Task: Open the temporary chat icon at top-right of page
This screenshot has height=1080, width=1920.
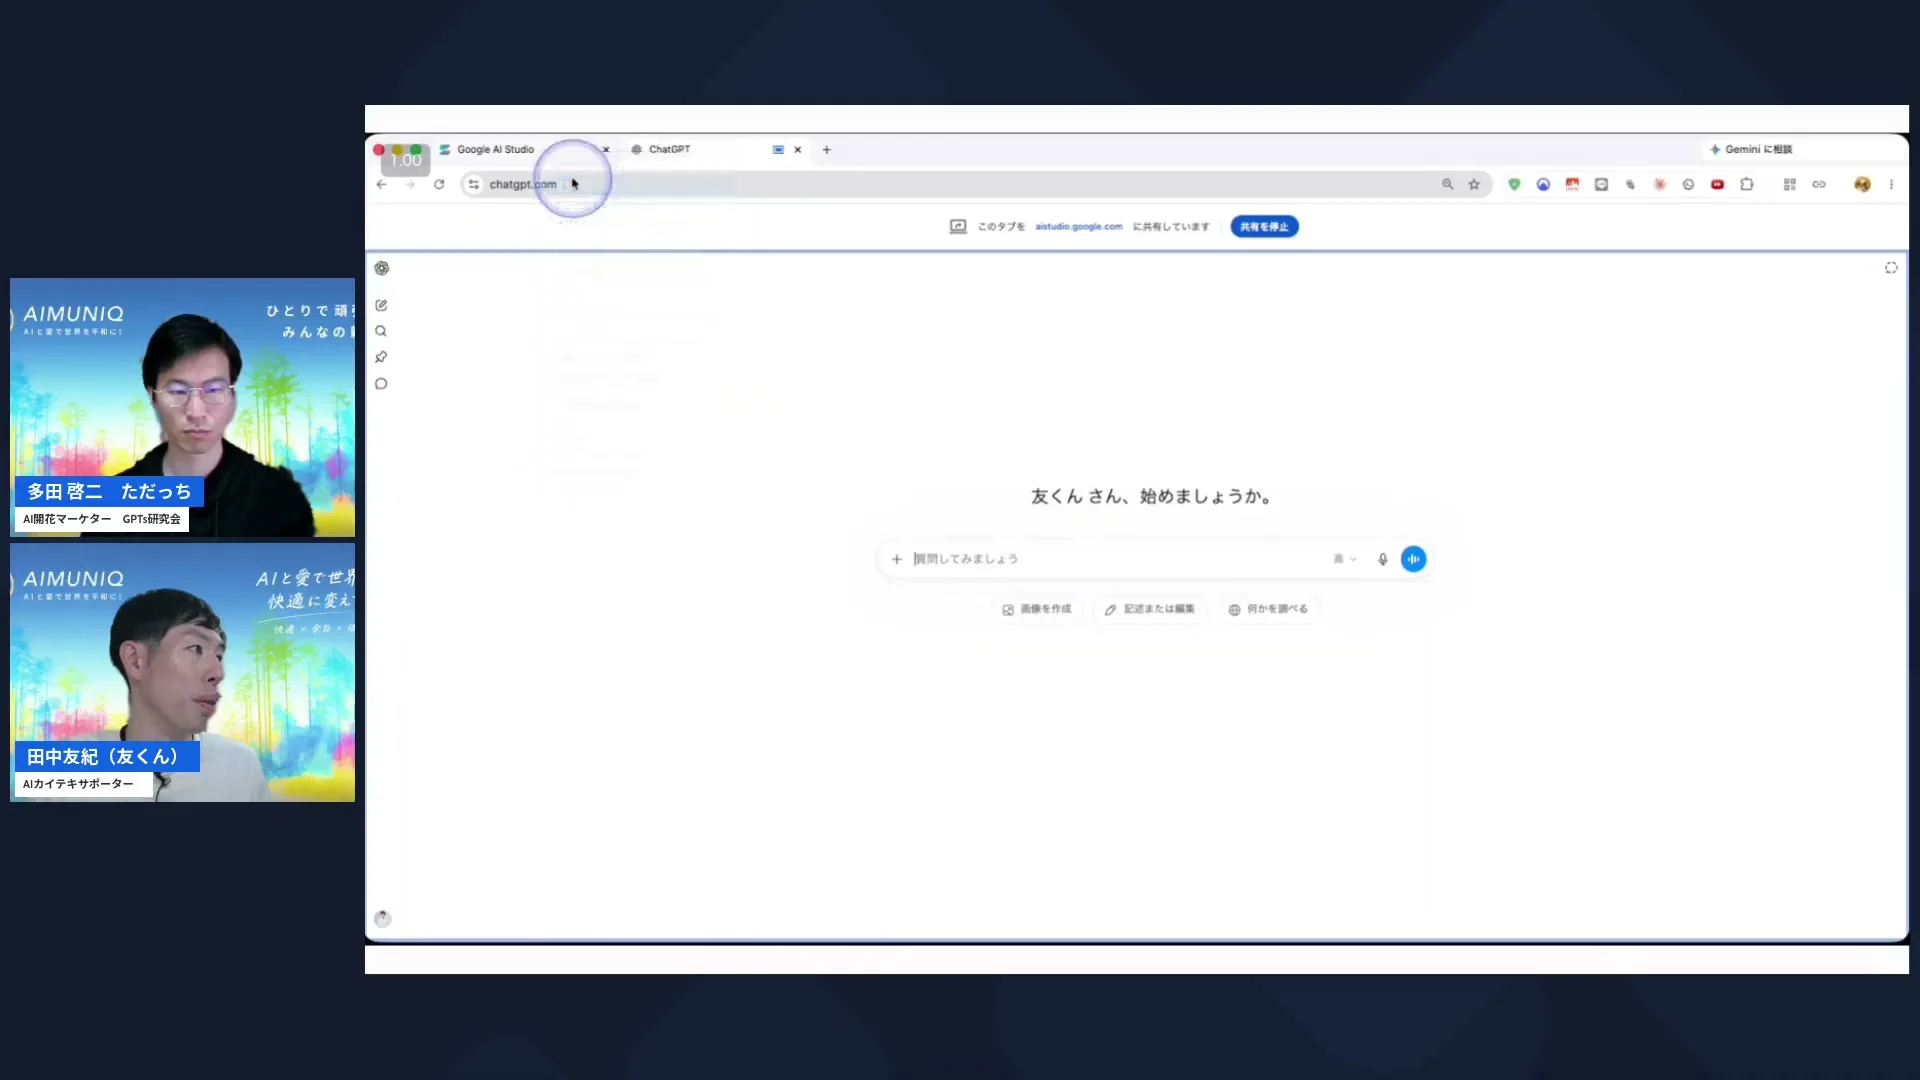Action: click(x=1891, y=268)
